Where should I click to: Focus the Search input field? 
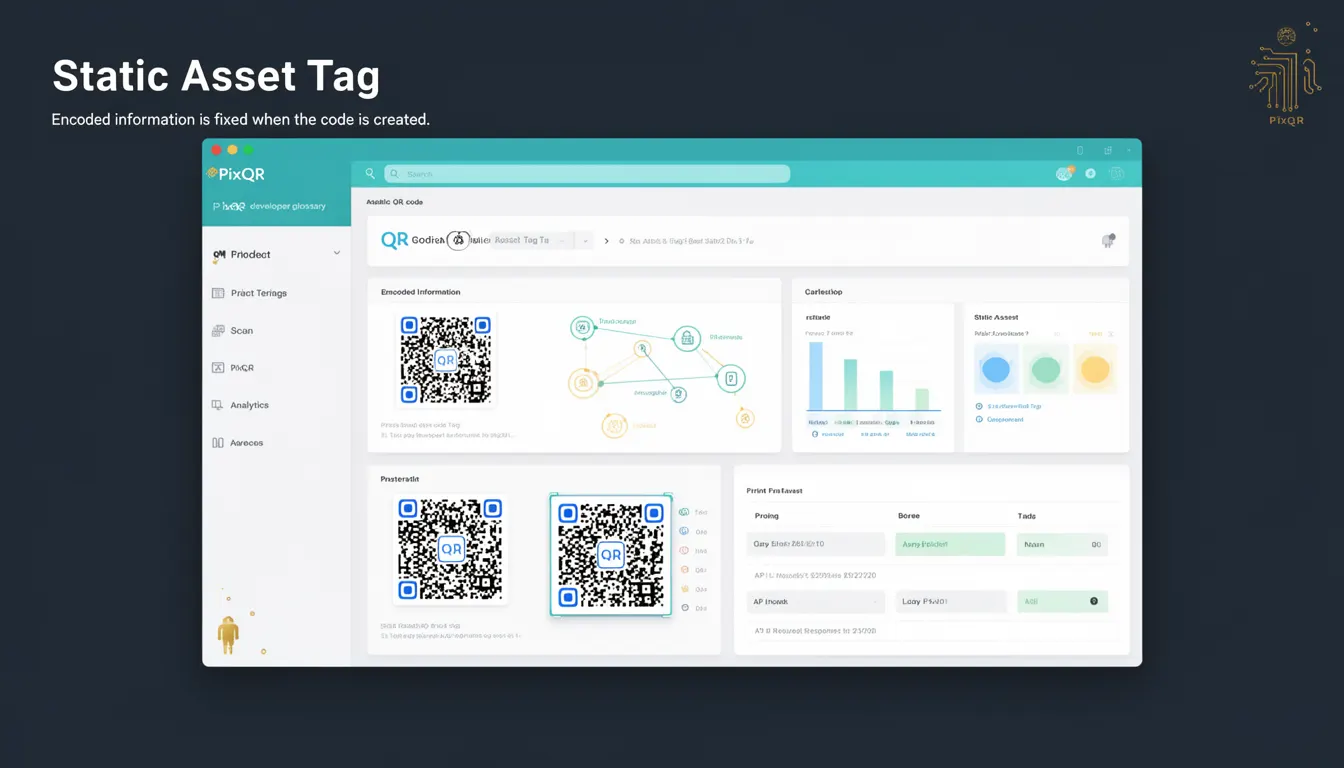coord(587,174)
